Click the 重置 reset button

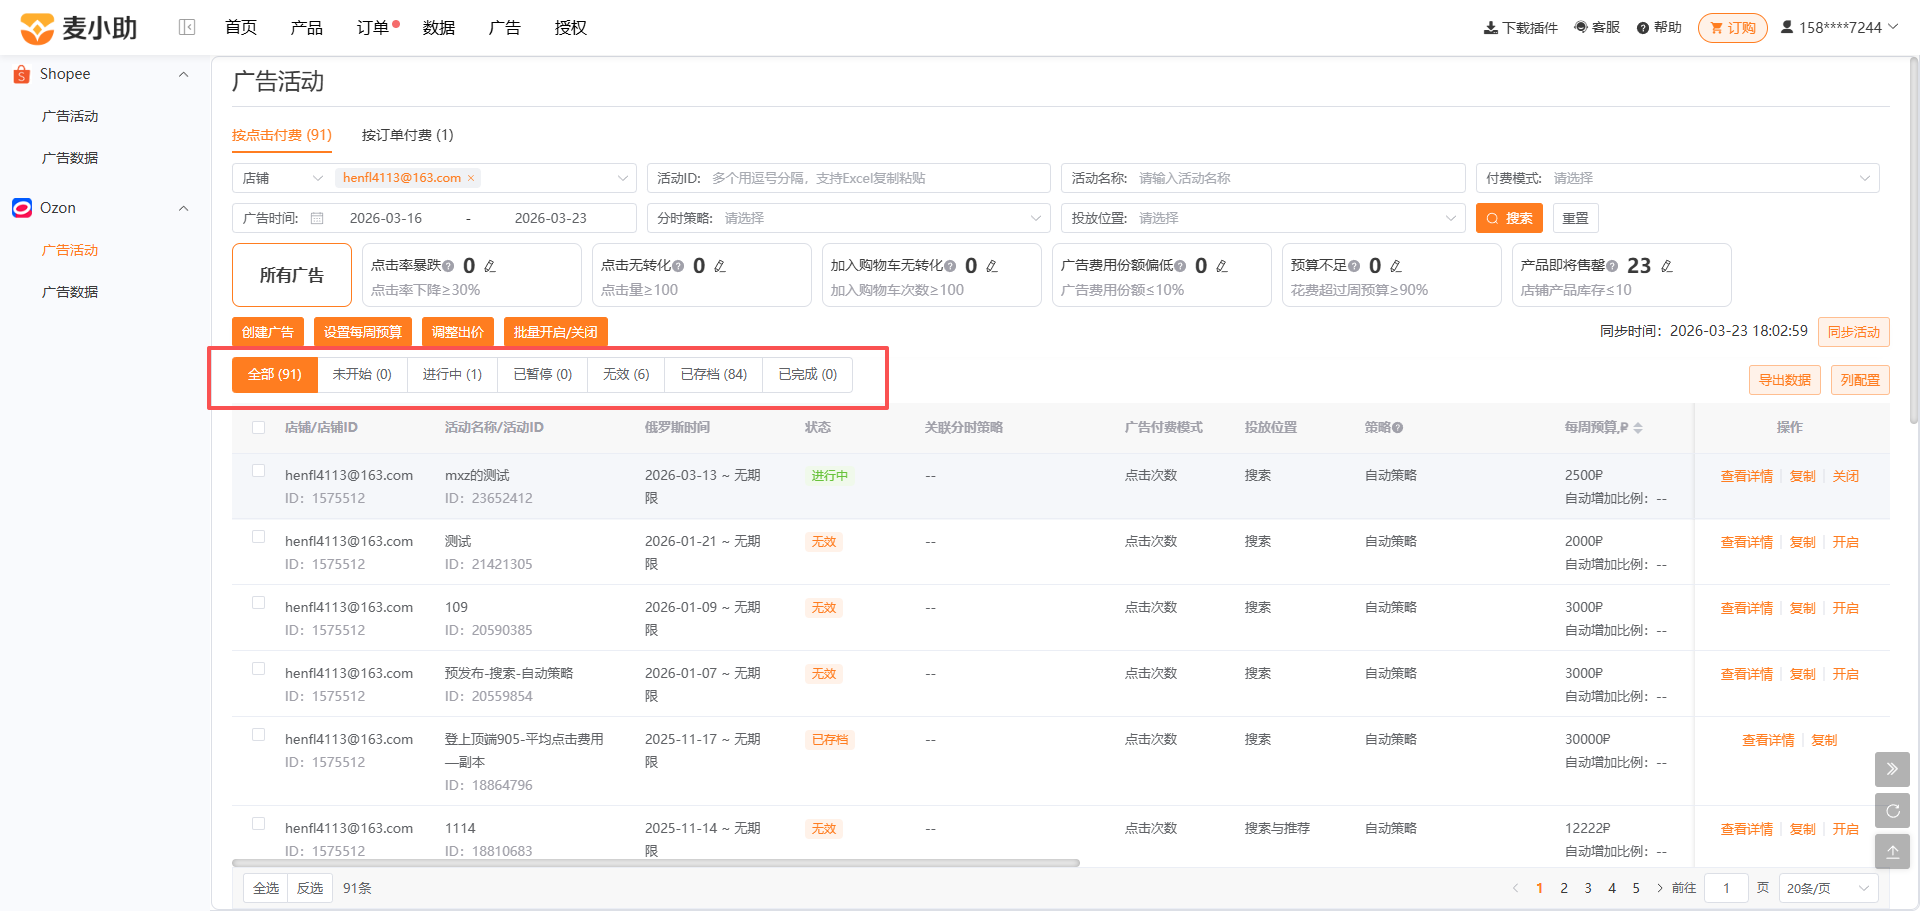[1576, 218]
